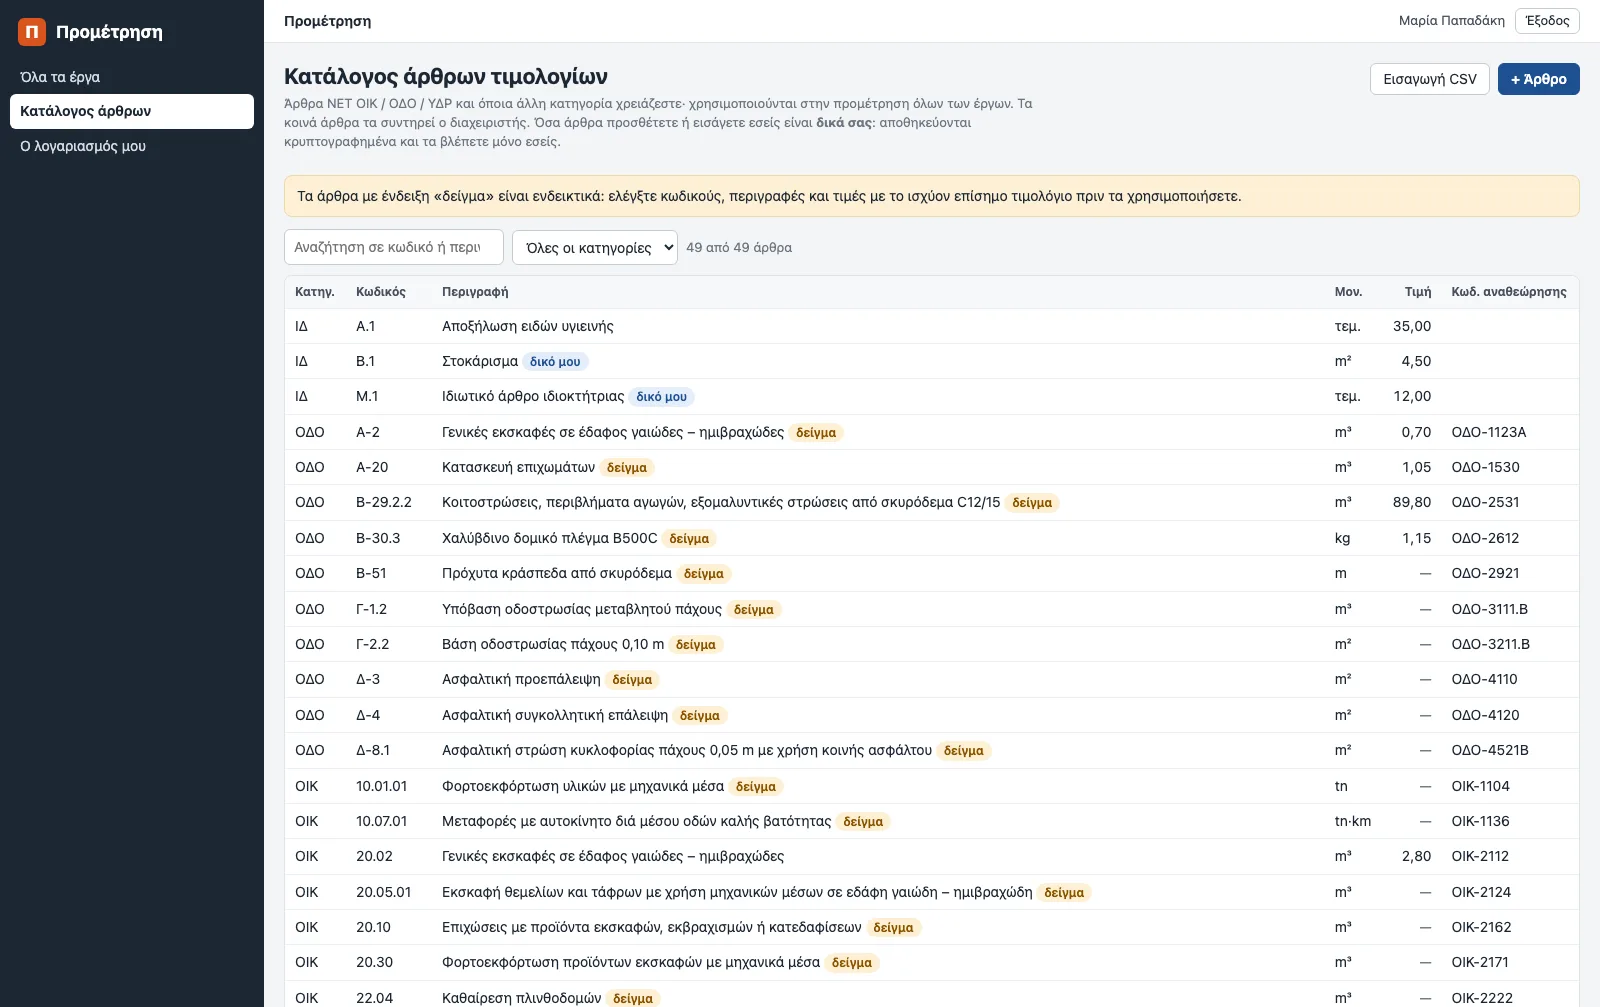
Task: Select Φορτοεκφόρτωση υλικών με μηχανικά μέσα row
Action: (x=932, y=786)
